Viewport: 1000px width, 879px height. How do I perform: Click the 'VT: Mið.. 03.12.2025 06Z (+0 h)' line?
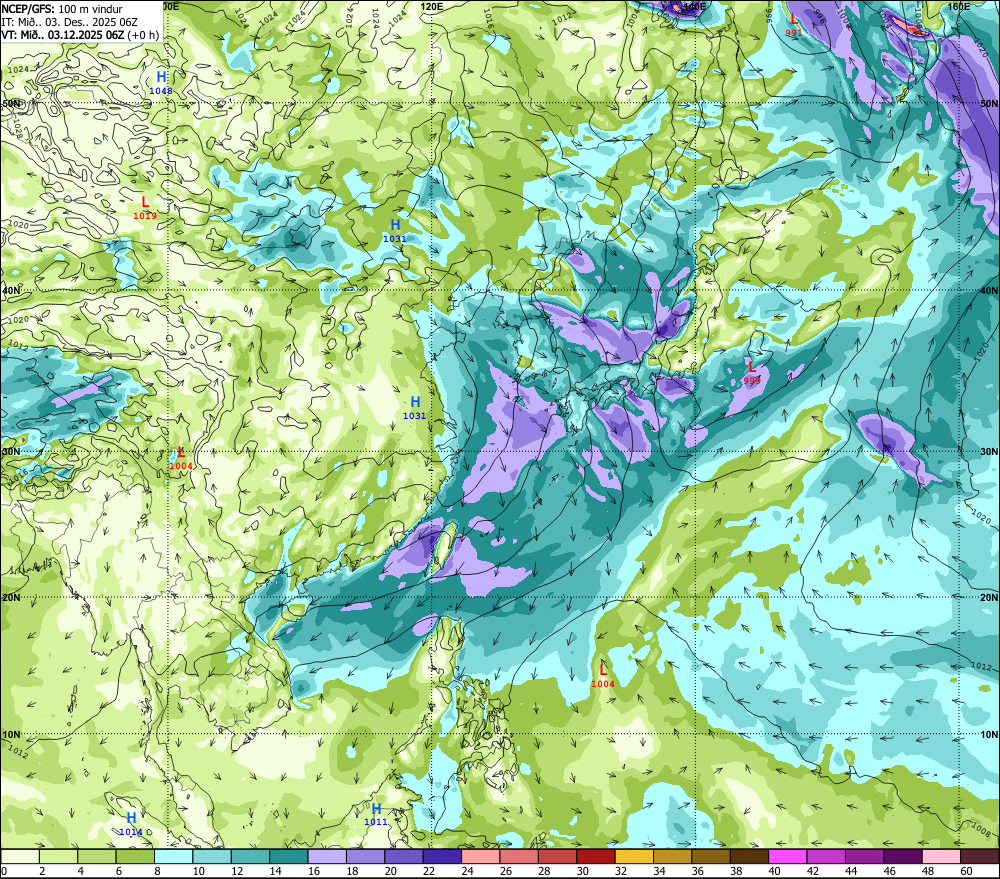point(80,34)
